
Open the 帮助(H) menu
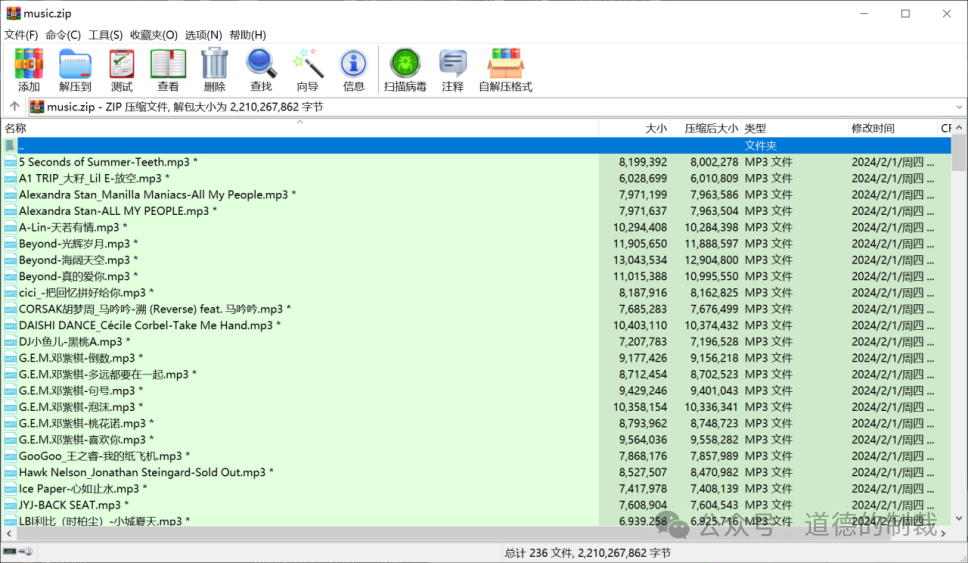[x=248, y=35]
